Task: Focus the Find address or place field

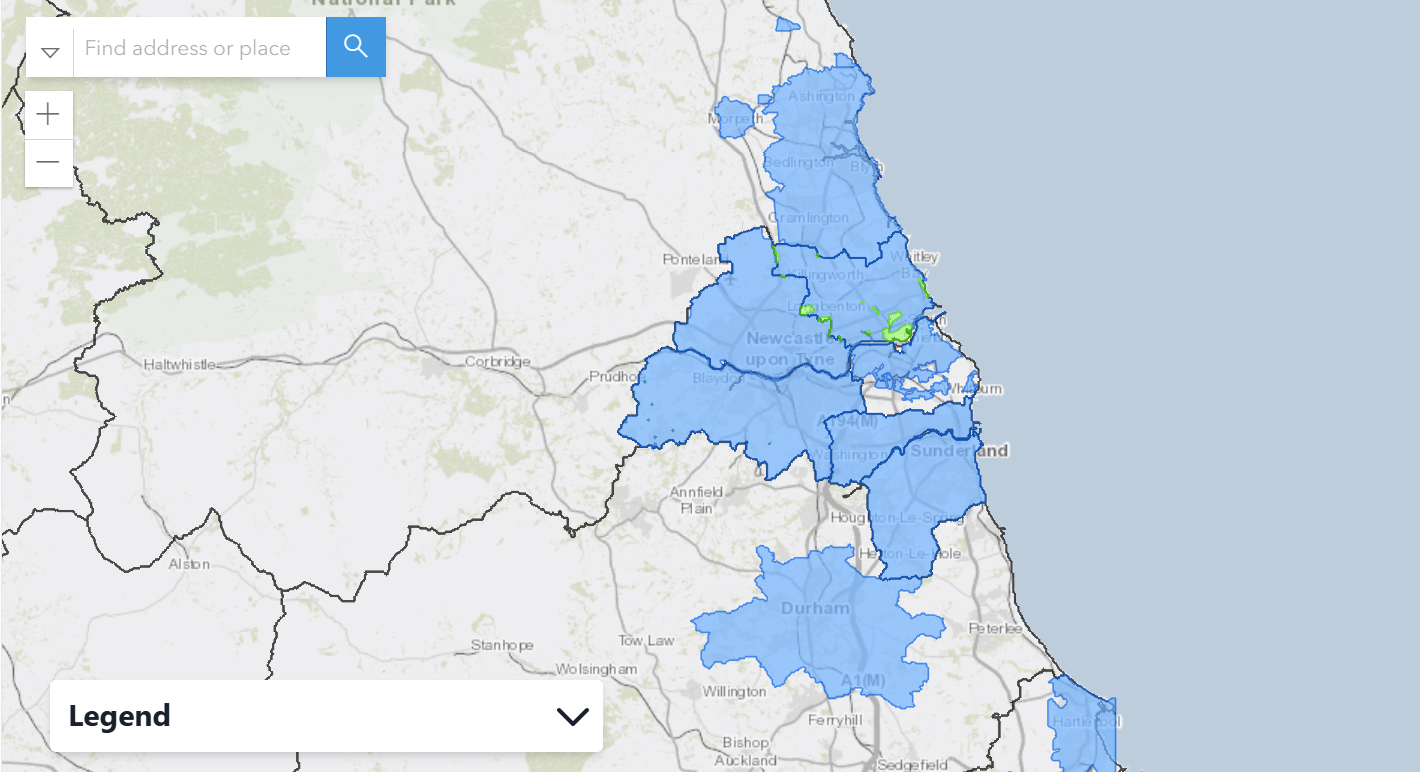Action: (x=200, y=48)
